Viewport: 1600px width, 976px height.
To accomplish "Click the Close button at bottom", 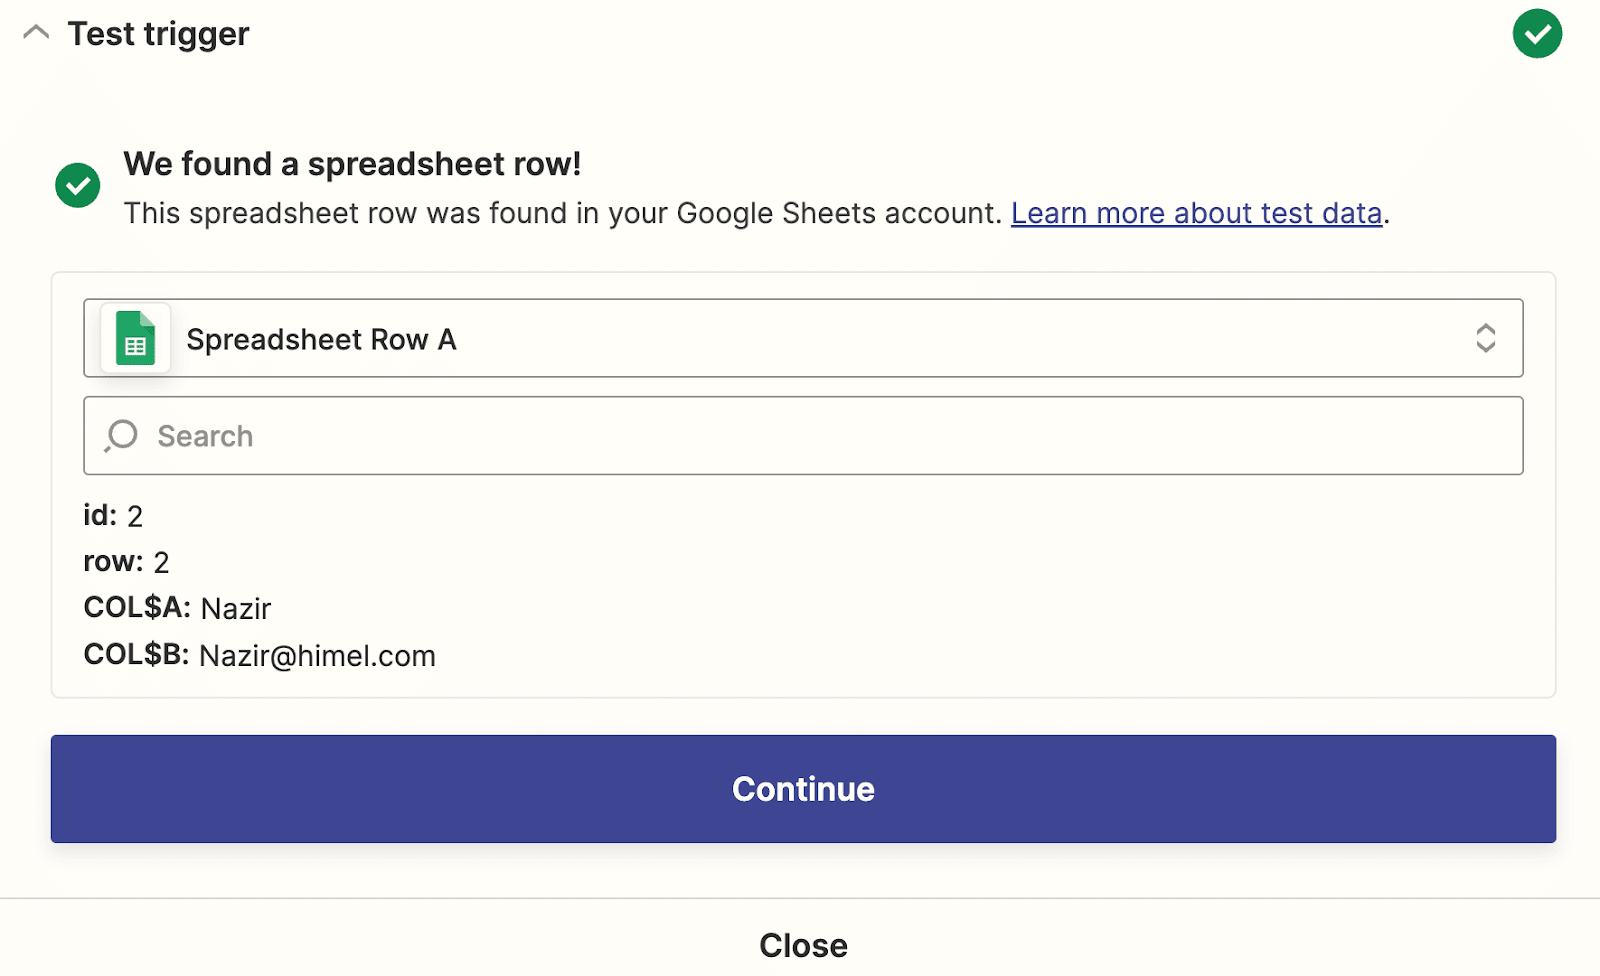I will 803,945.
